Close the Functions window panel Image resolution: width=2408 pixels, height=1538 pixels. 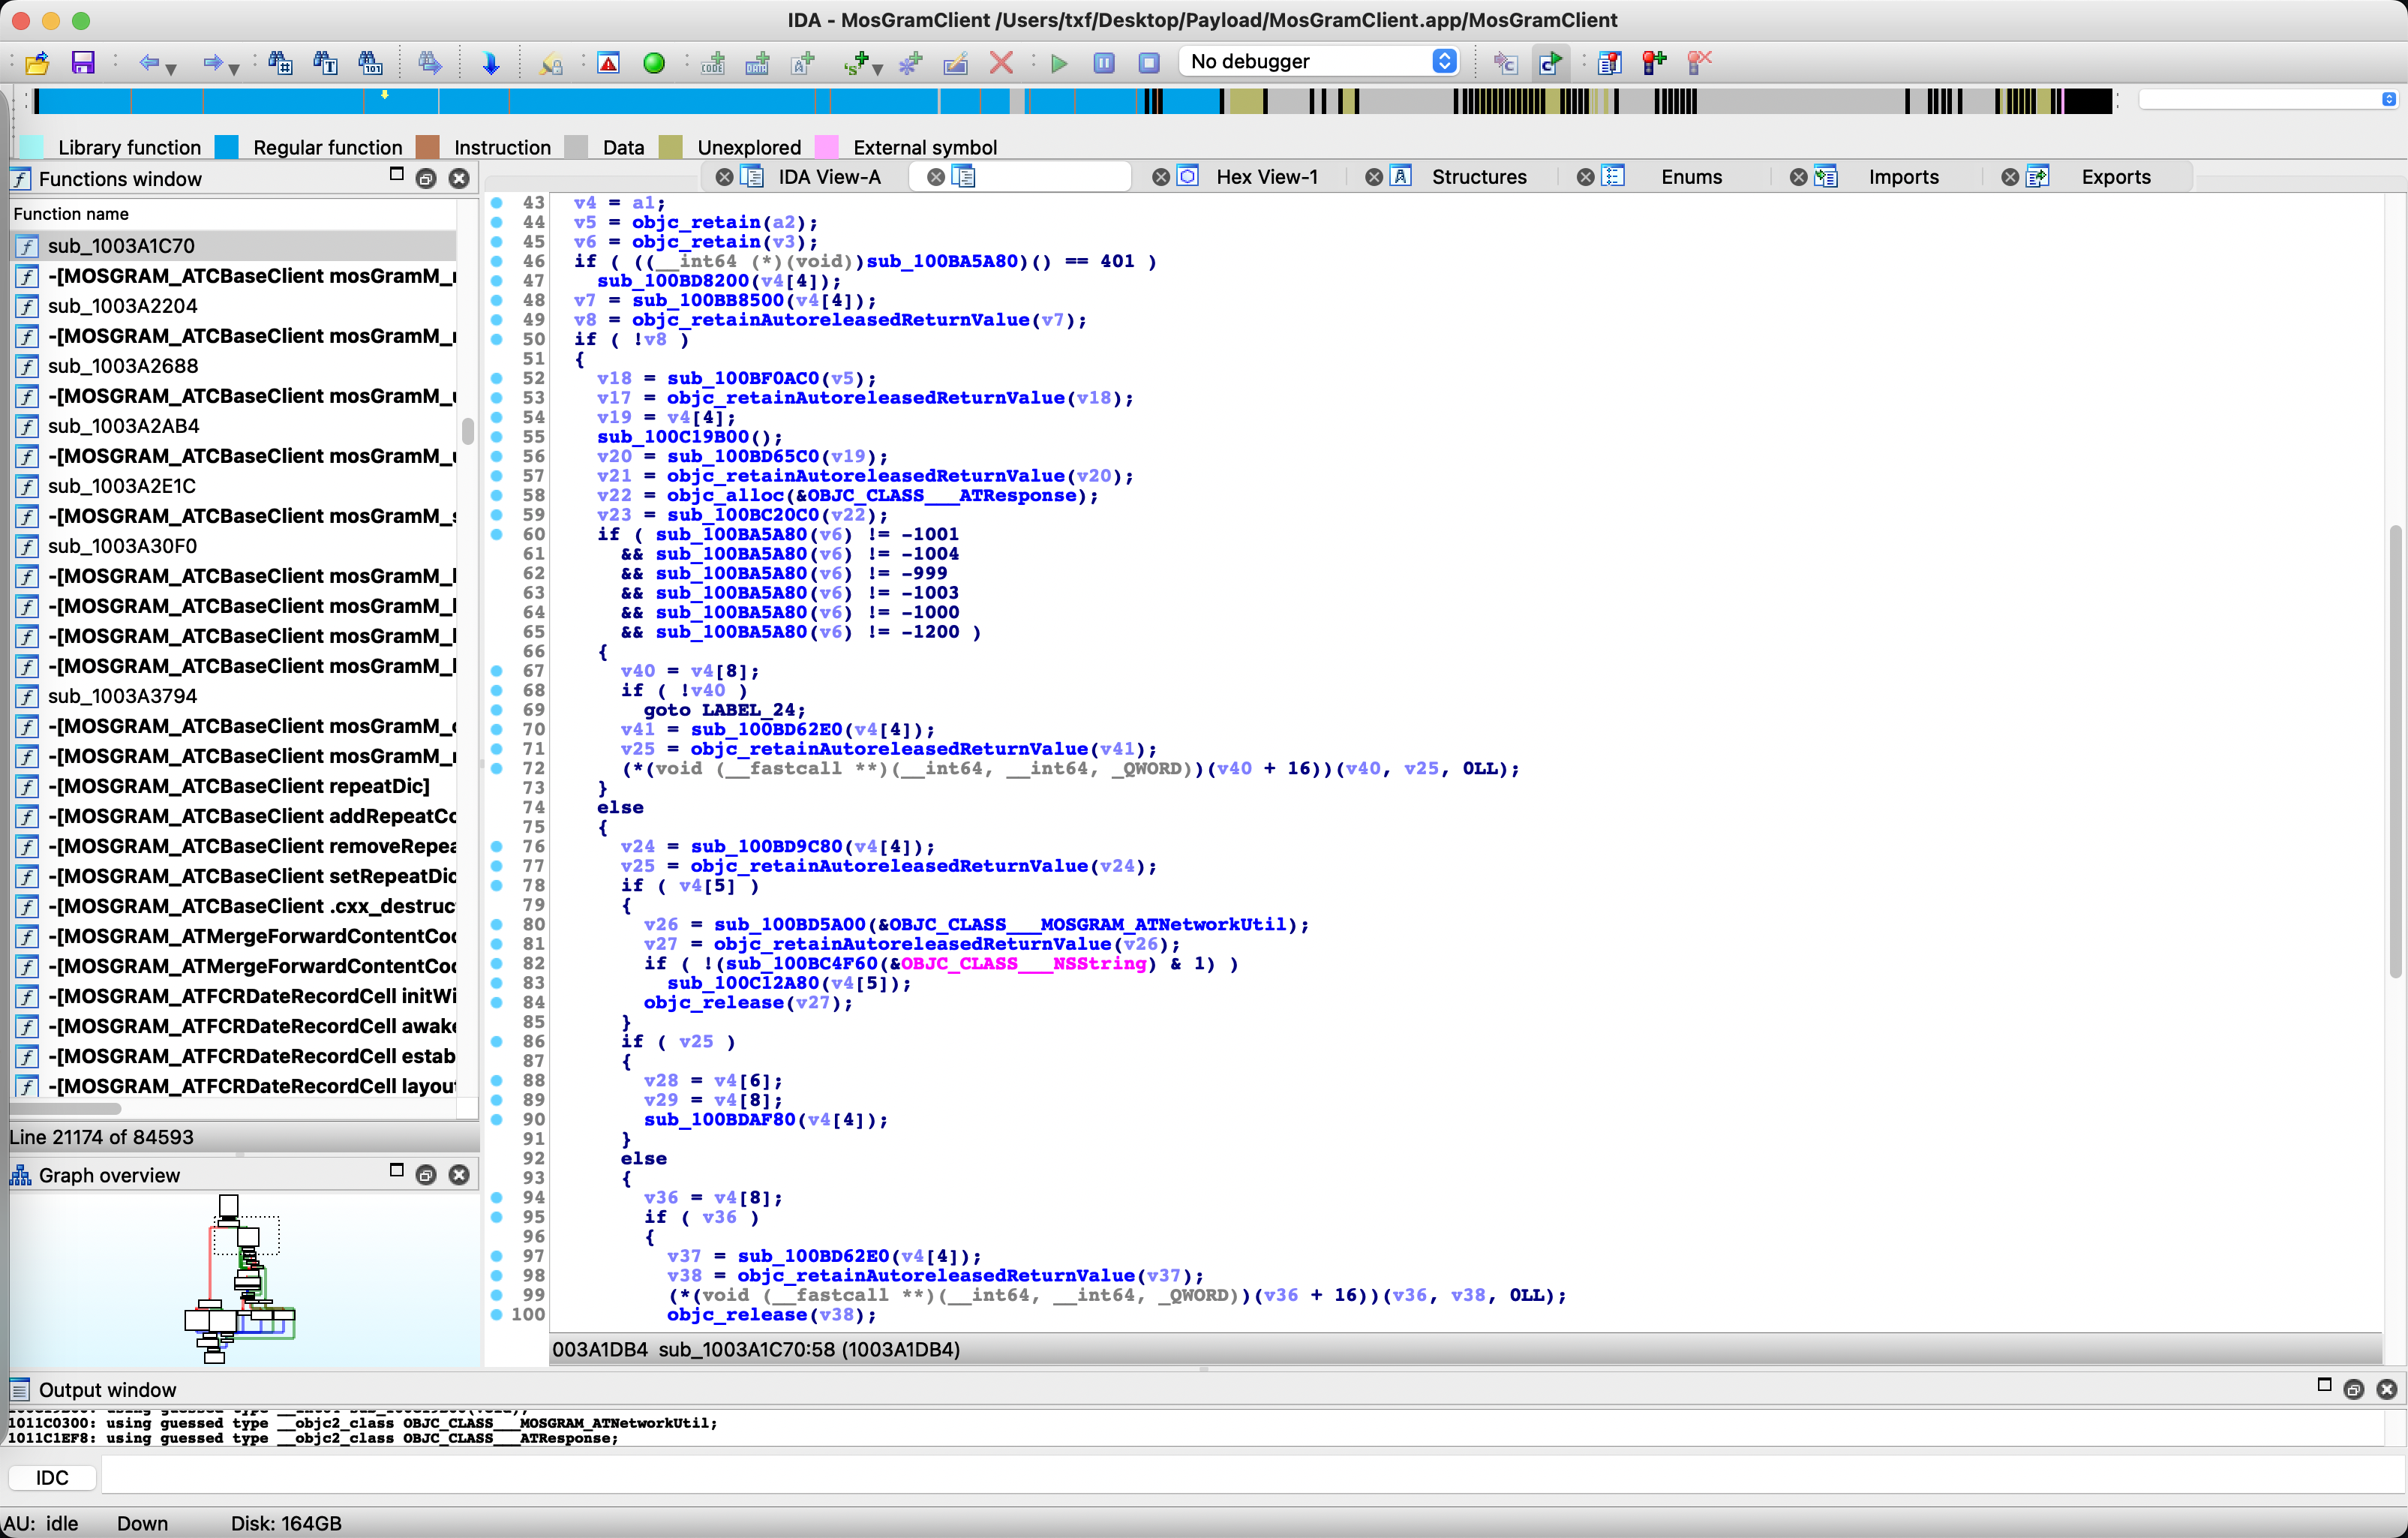(x=459, y=179)
